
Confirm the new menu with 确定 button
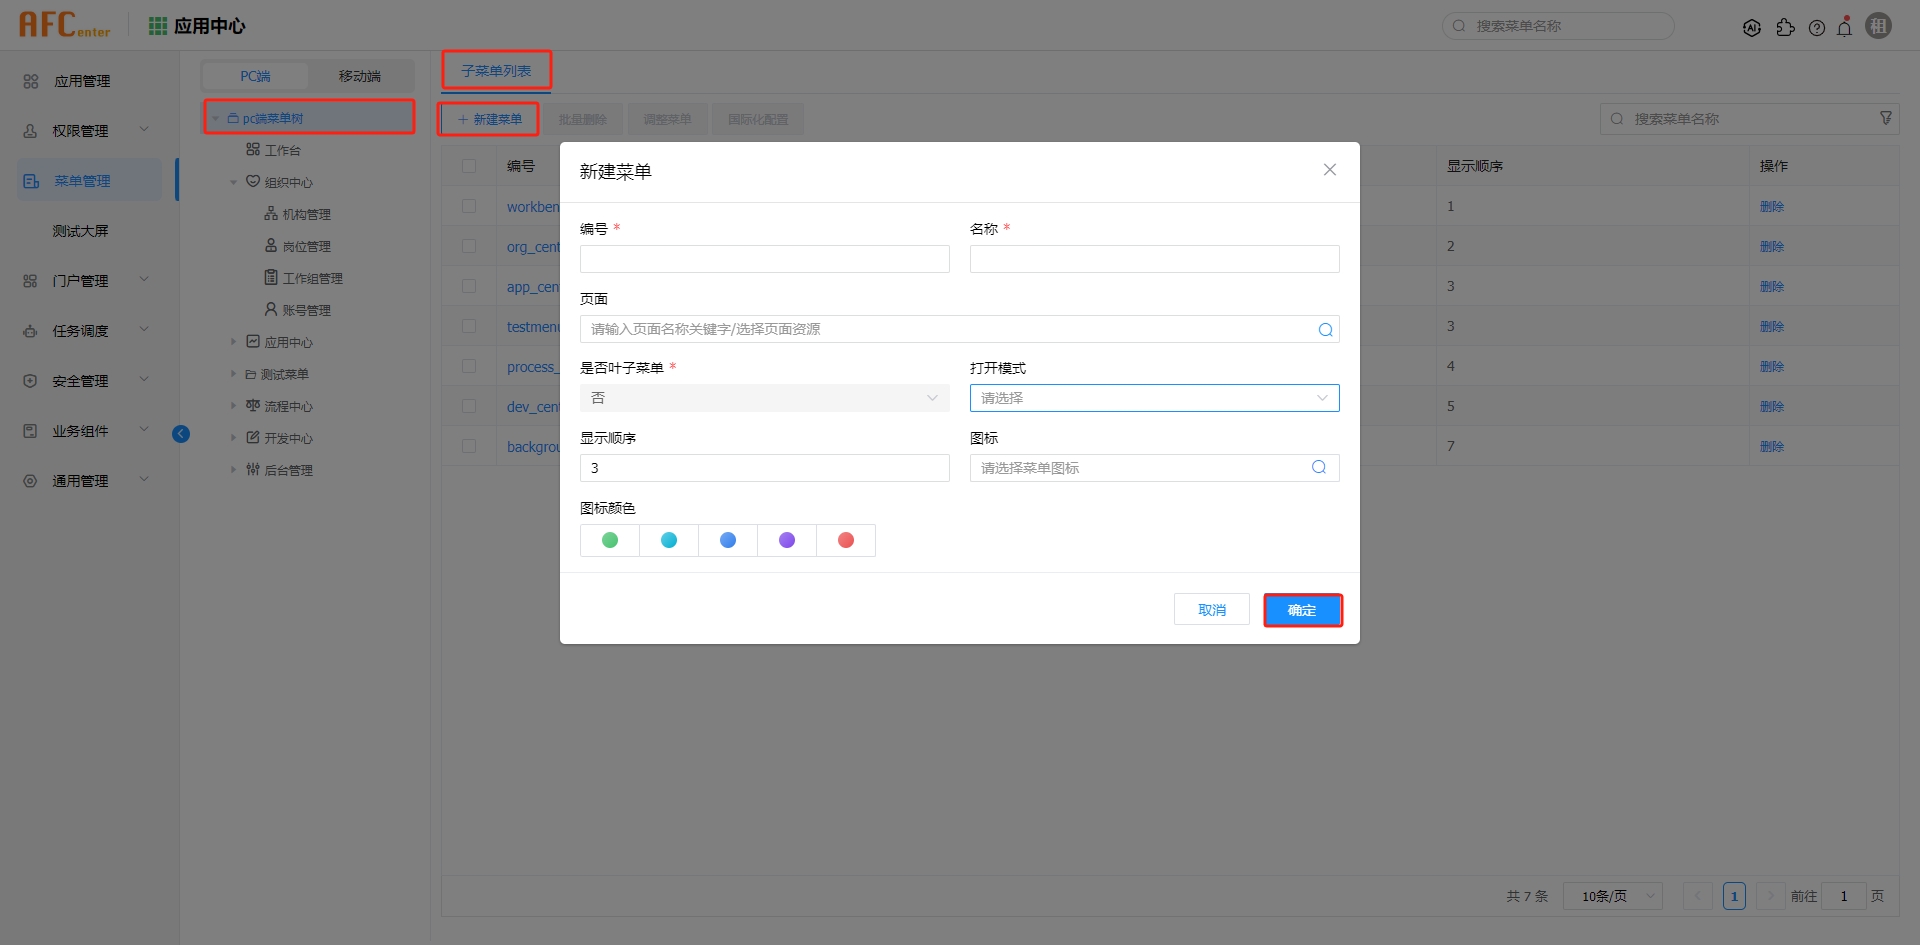pyautogui.click(x=1302, y=609)
